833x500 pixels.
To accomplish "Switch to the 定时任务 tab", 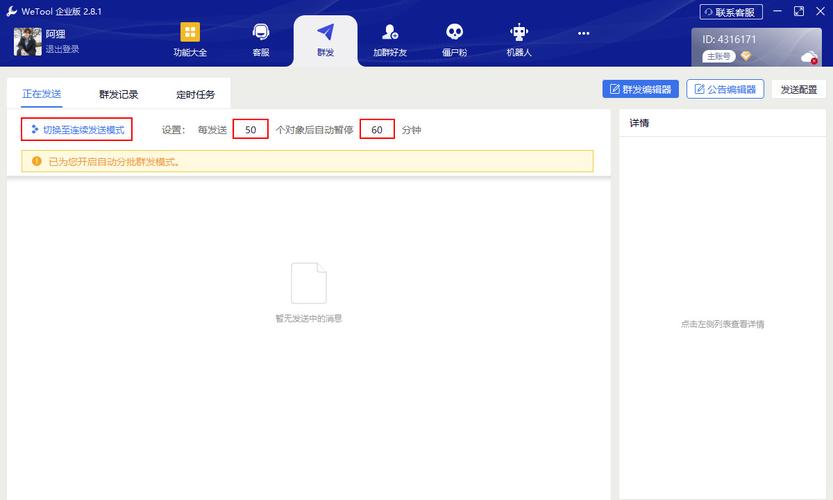I will click(196, 95).
